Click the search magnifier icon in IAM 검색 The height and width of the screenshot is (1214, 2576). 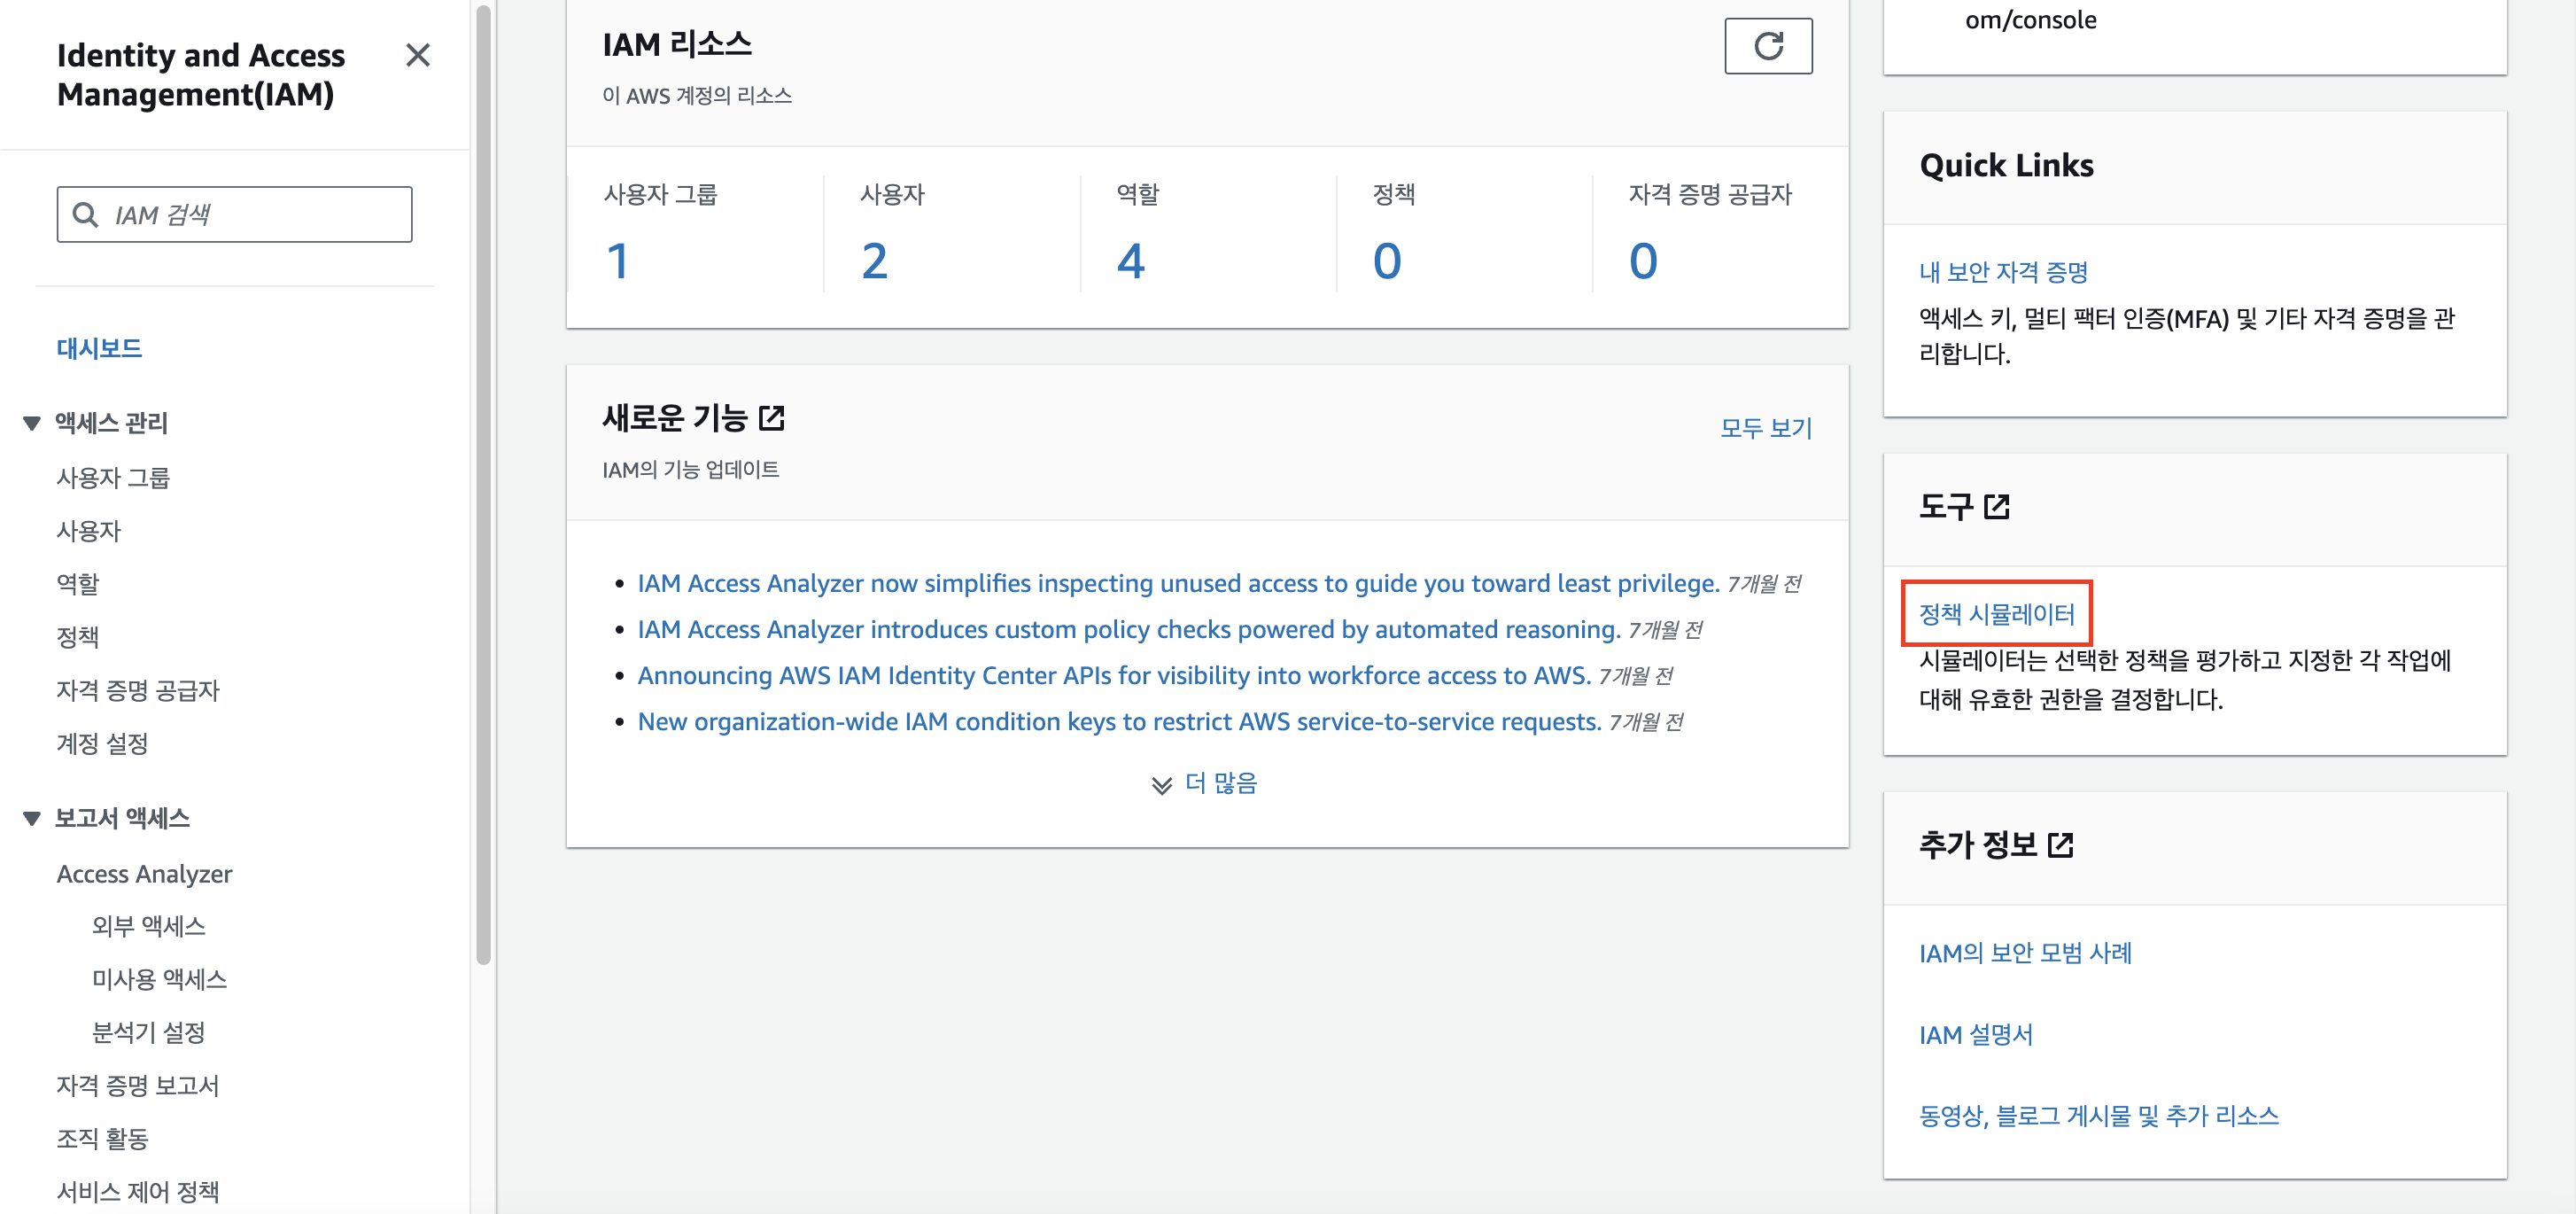point(86,215)
